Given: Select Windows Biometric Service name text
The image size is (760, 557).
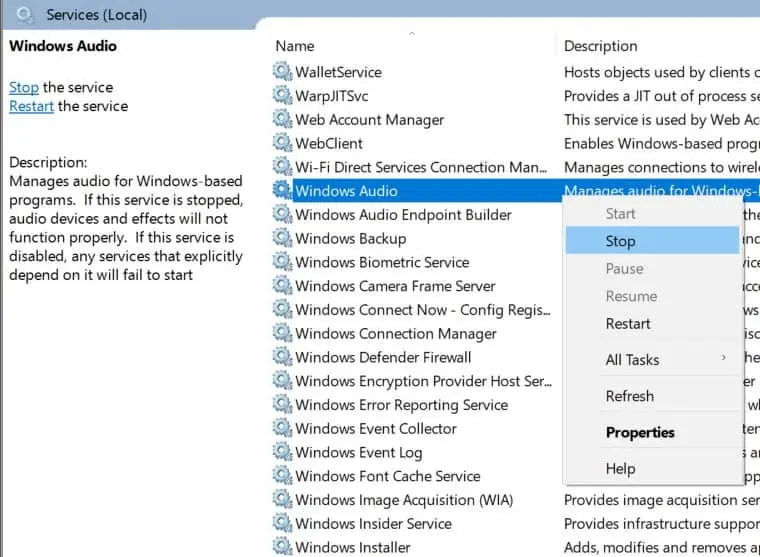Looking at the screenshot, I should pyautogui.click(x=382, y=262).
